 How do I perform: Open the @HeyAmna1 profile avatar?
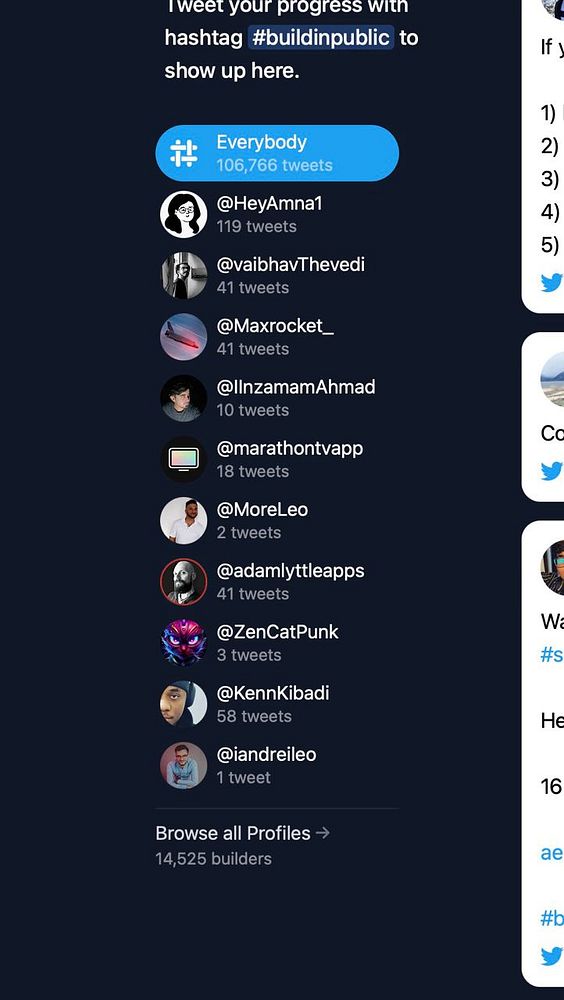coord(184,214)
